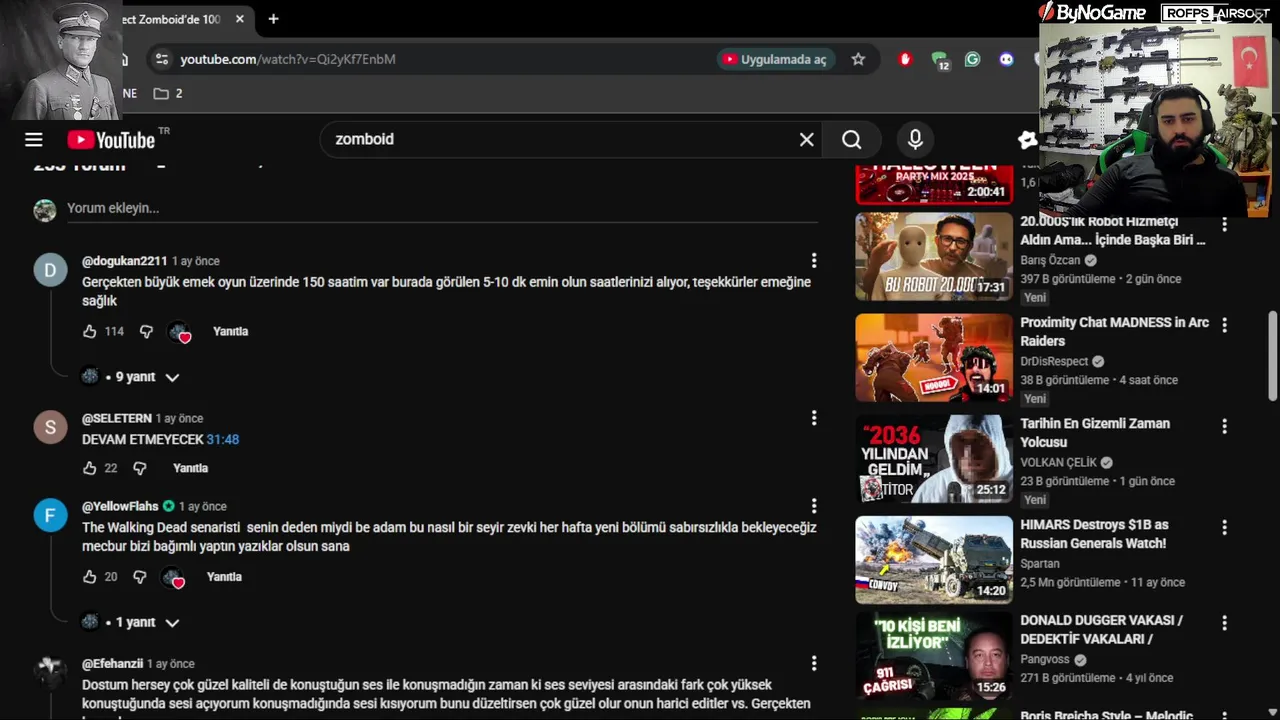Screen dimensions: 1280x720
Task: Open the blue round extension icon
Action: tap(1006, 59)
